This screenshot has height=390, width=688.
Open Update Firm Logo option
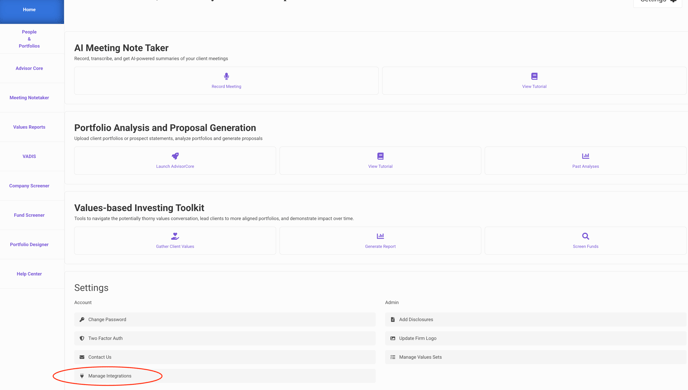535,338
